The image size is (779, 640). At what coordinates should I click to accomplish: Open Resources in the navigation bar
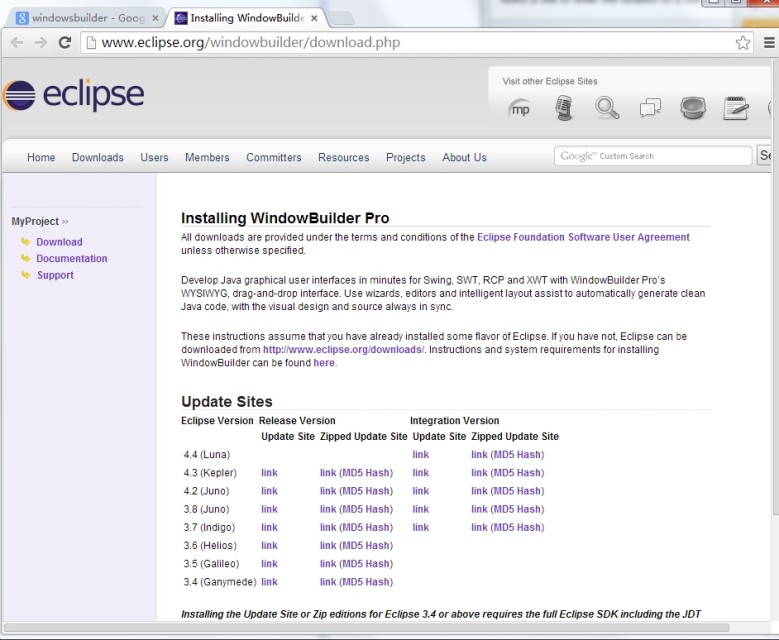344,158
